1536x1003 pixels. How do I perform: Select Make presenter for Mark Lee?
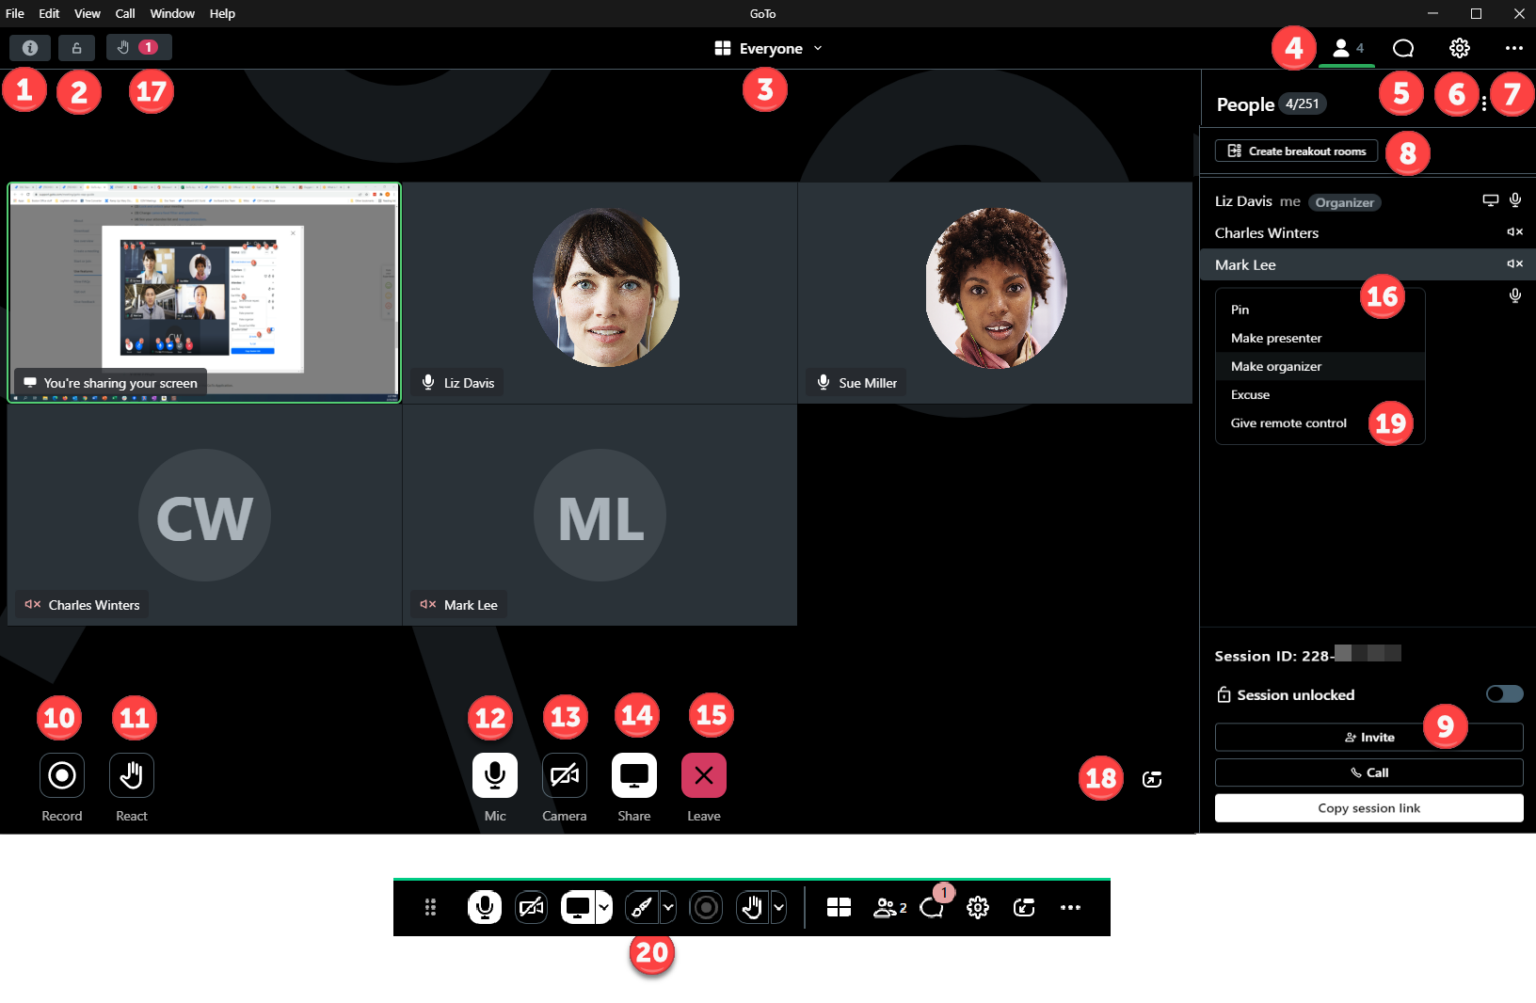pyautogui.click(x=1276, y=338)
